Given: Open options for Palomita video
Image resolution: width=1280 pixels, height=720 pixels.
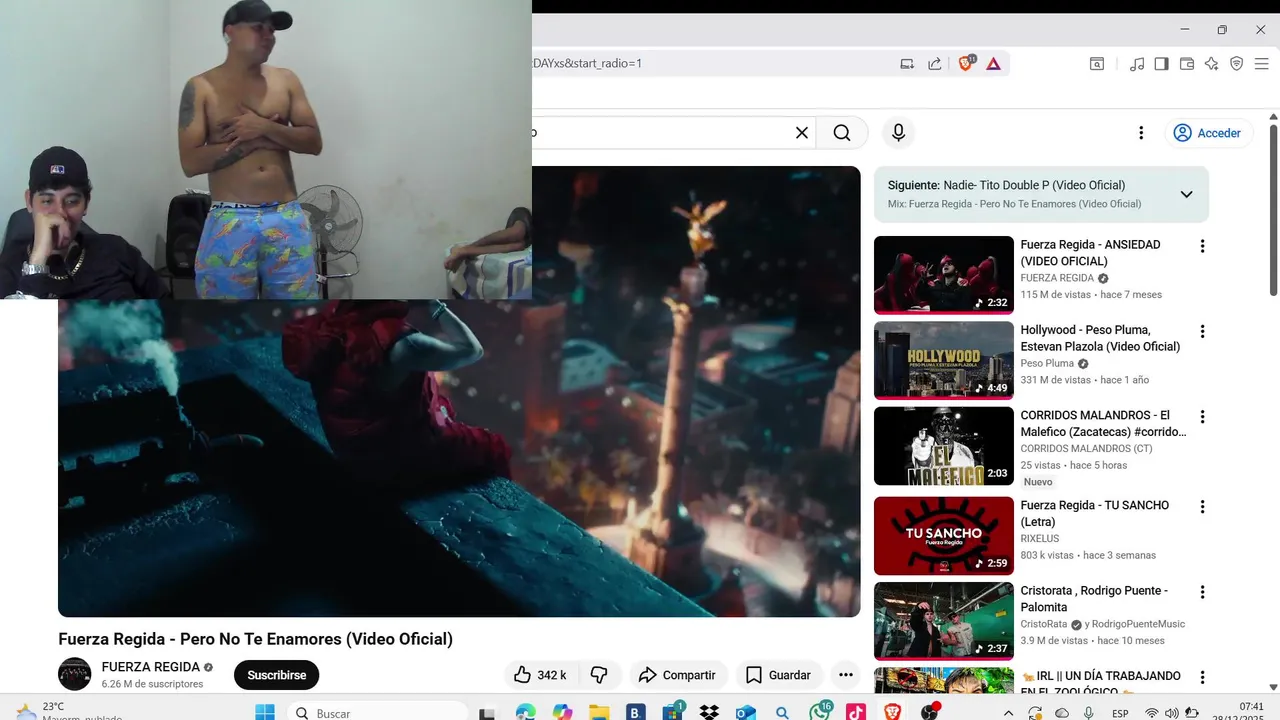Looking at the screenshot, I should coord(1202,592).
